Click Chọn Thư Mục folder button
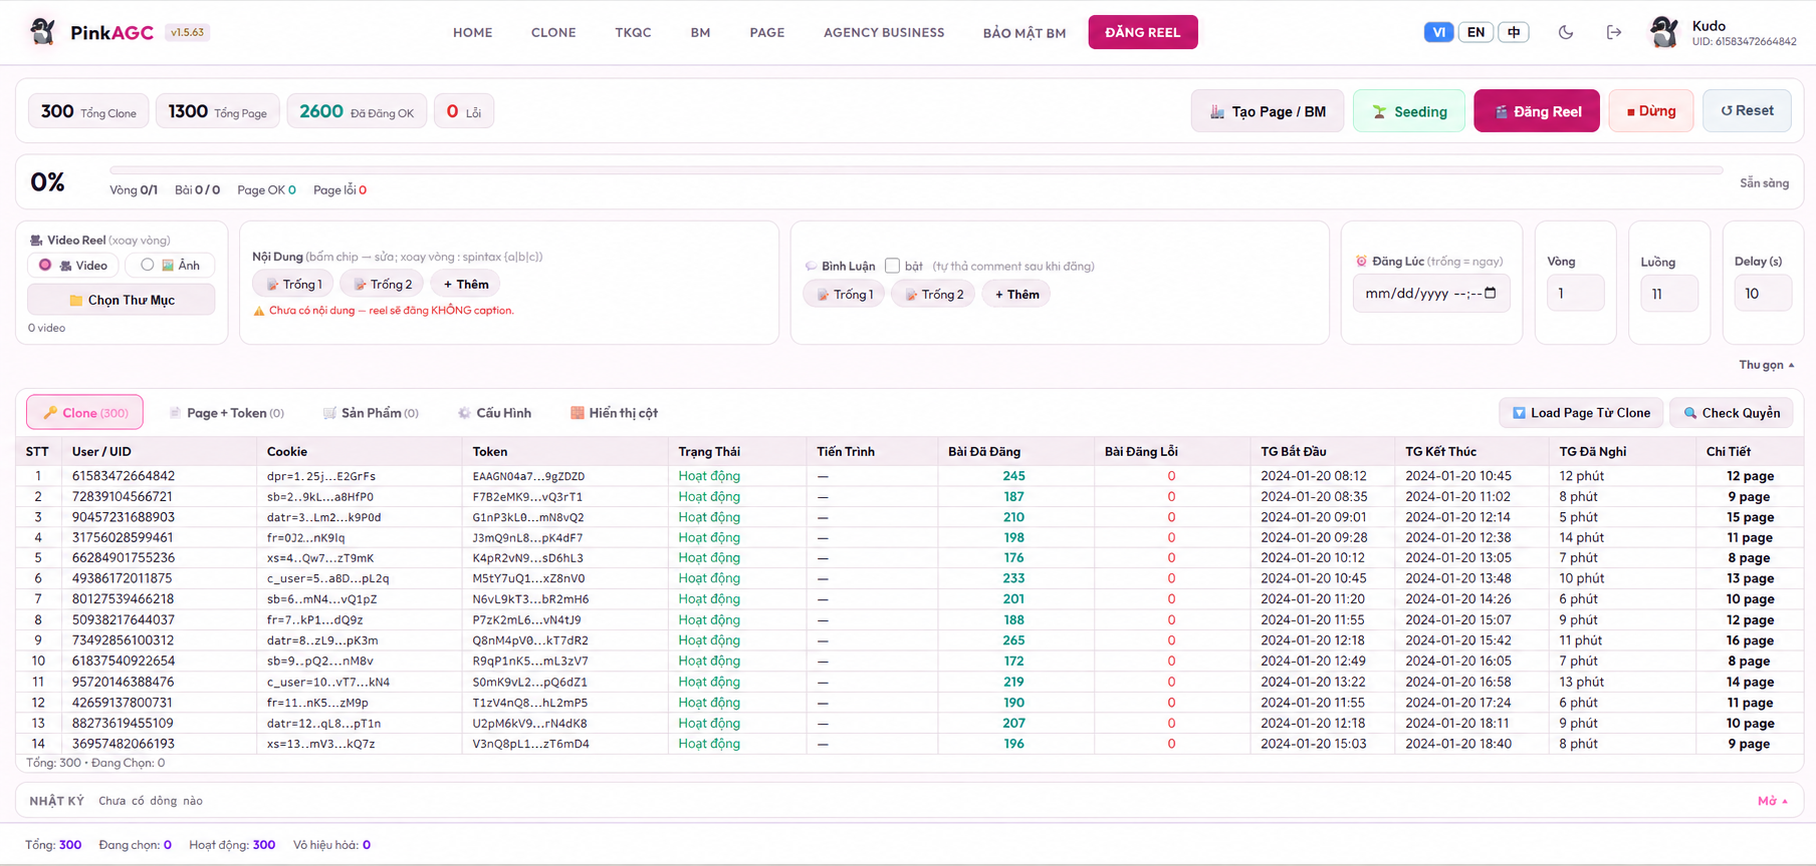The width and height of the screenshot is (1816, 866). coord(121,300)
